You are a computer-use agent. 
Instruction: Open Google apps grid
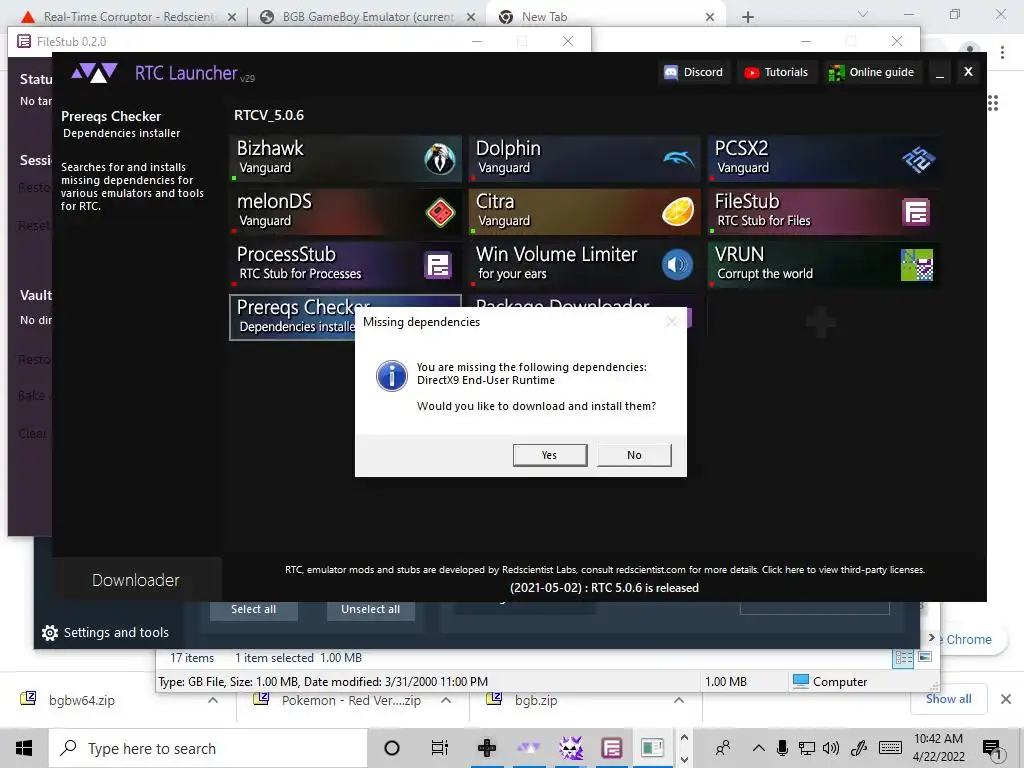coord(993,103)
